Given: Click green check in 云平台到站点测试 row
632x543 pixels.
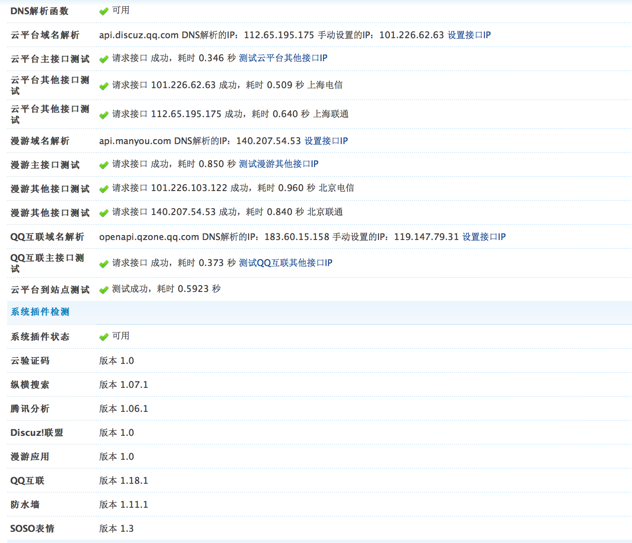Looking at the screenshot, I should (104, 290).
